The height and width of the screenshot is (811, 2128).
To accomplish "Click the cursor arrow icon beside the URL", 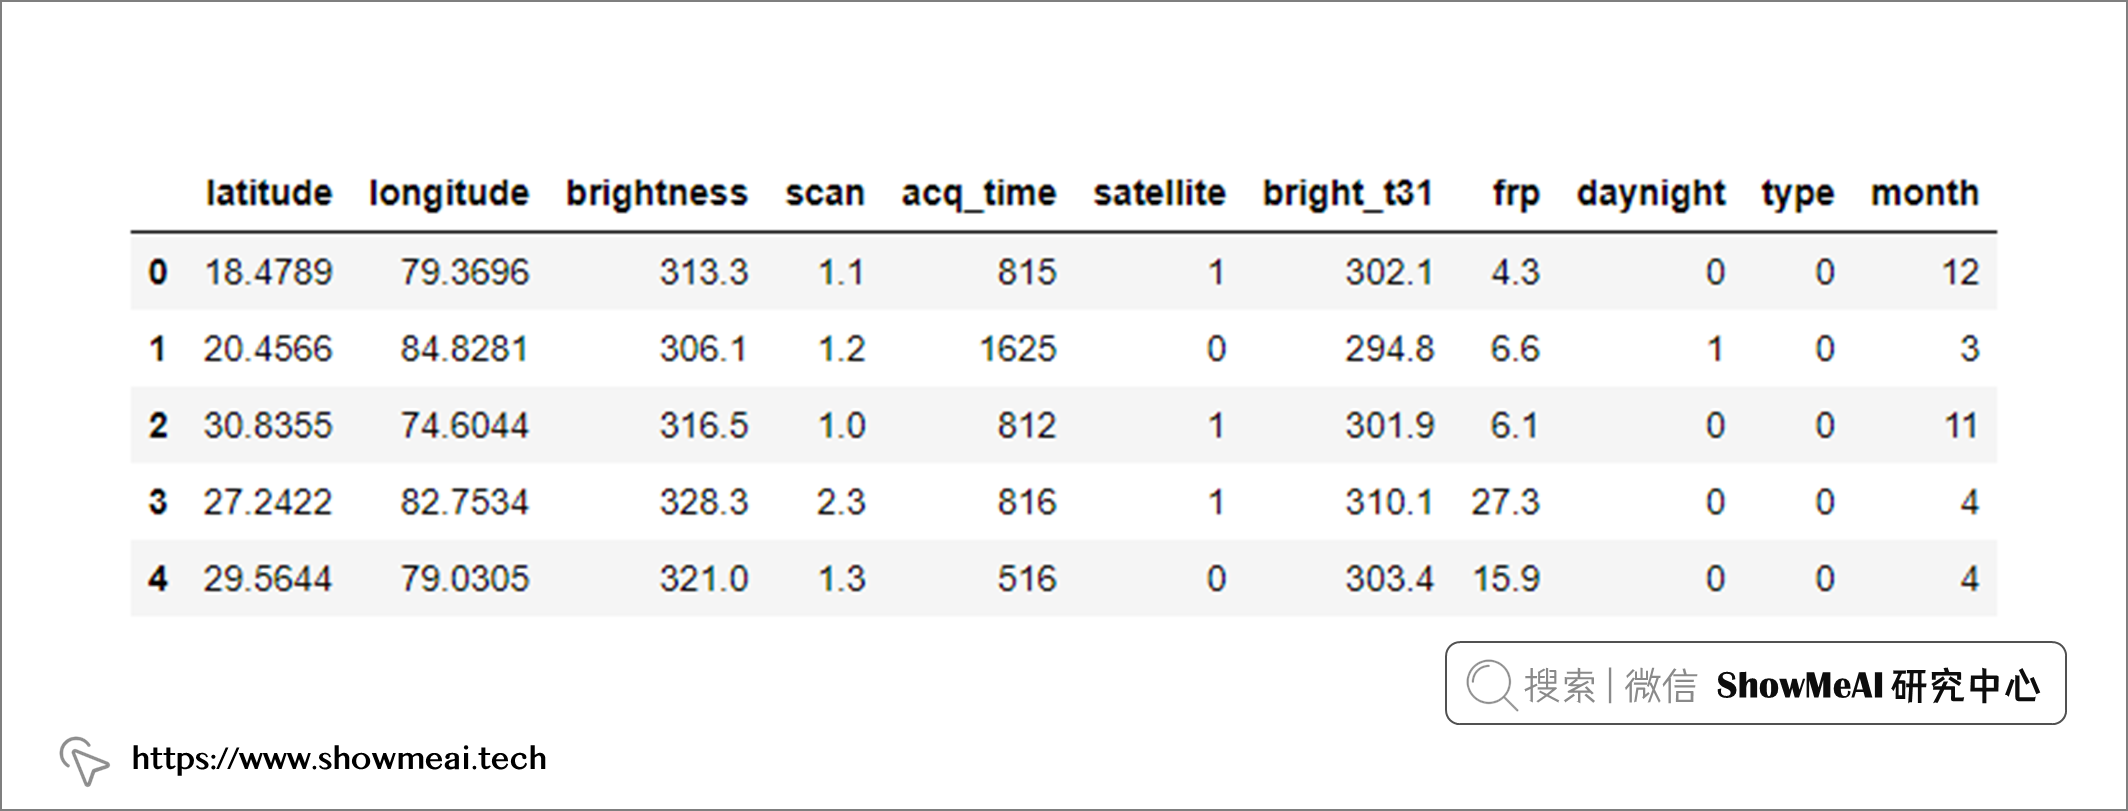I will pyautogui.click(x=84, y=761).
